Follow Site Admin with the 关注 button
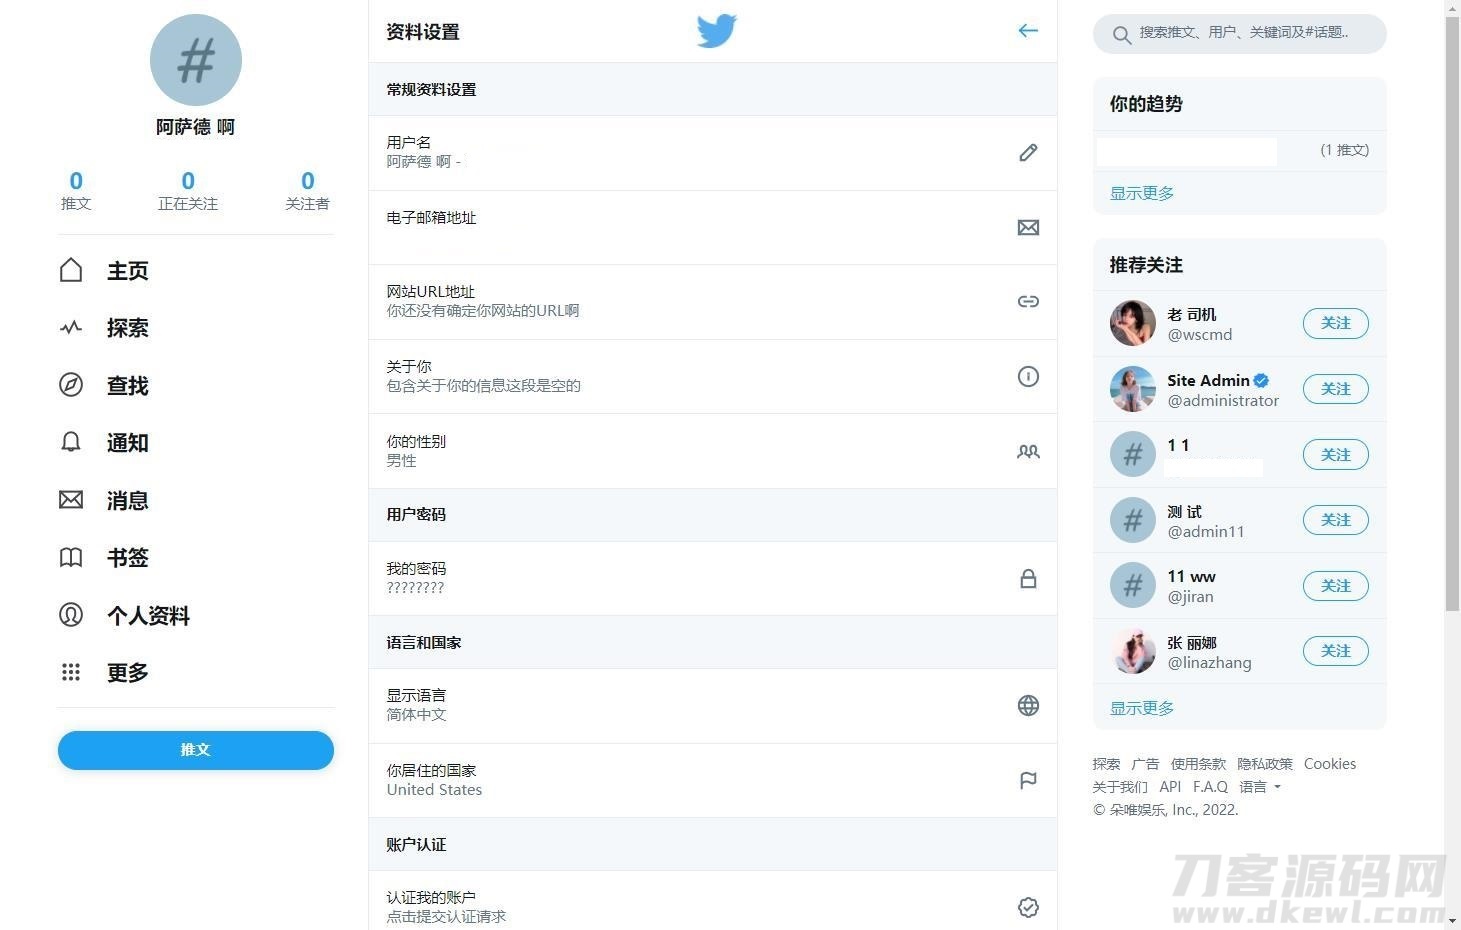Image resolution: width=1461 pixels, height=930 pixels. [x=1335, y=389]
